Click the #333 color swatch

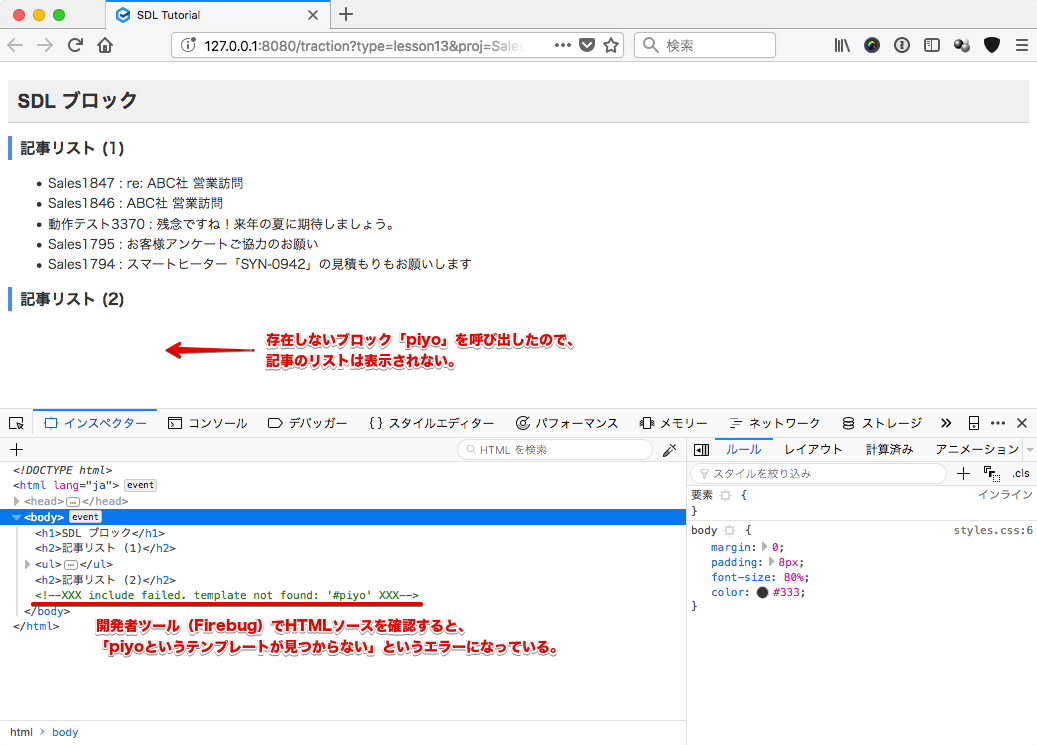coord(762,592)
